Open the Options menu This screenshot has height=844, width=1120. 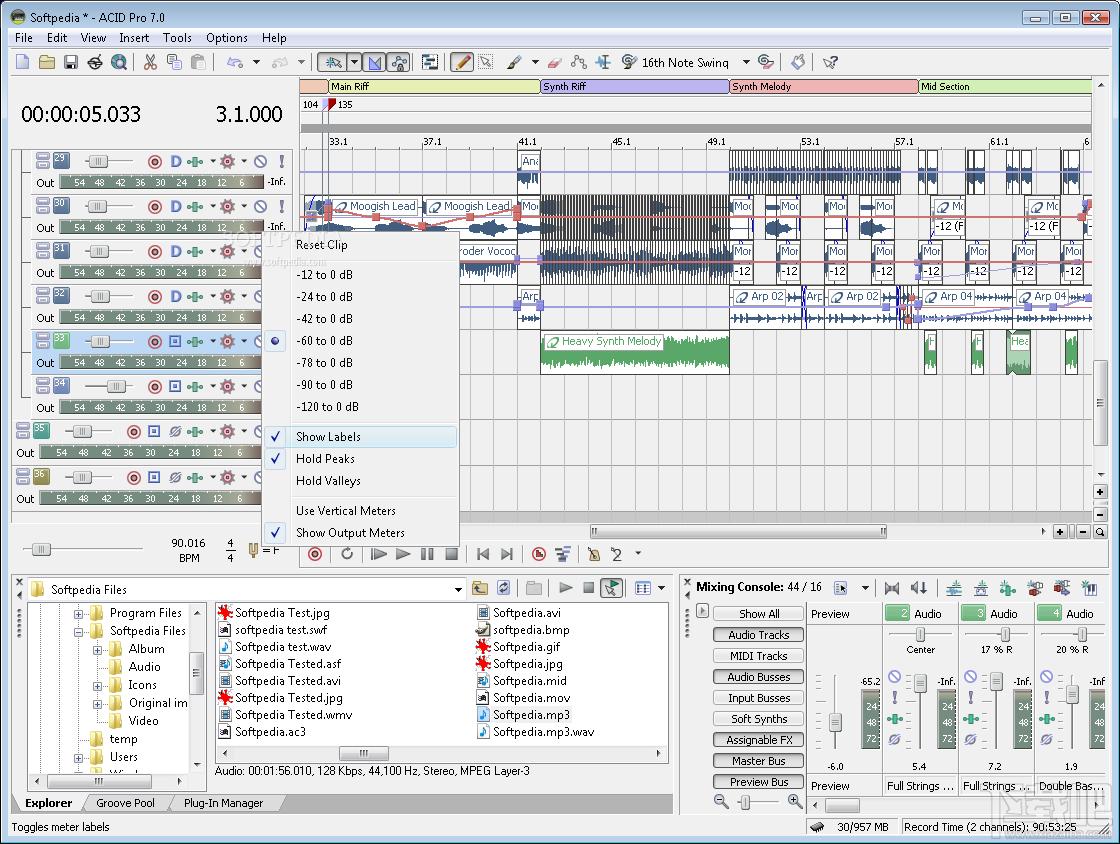226,38
